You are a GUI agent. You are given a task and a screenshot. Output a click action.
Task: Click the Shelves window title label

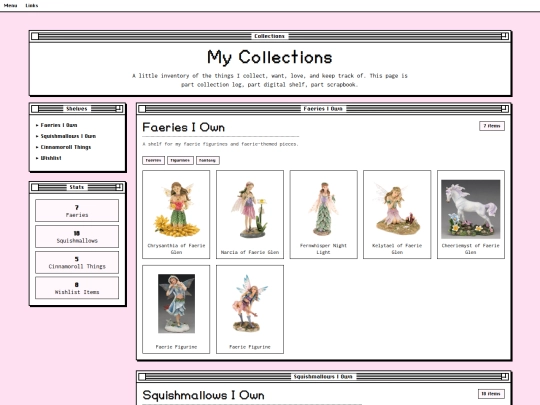[77, 109]
